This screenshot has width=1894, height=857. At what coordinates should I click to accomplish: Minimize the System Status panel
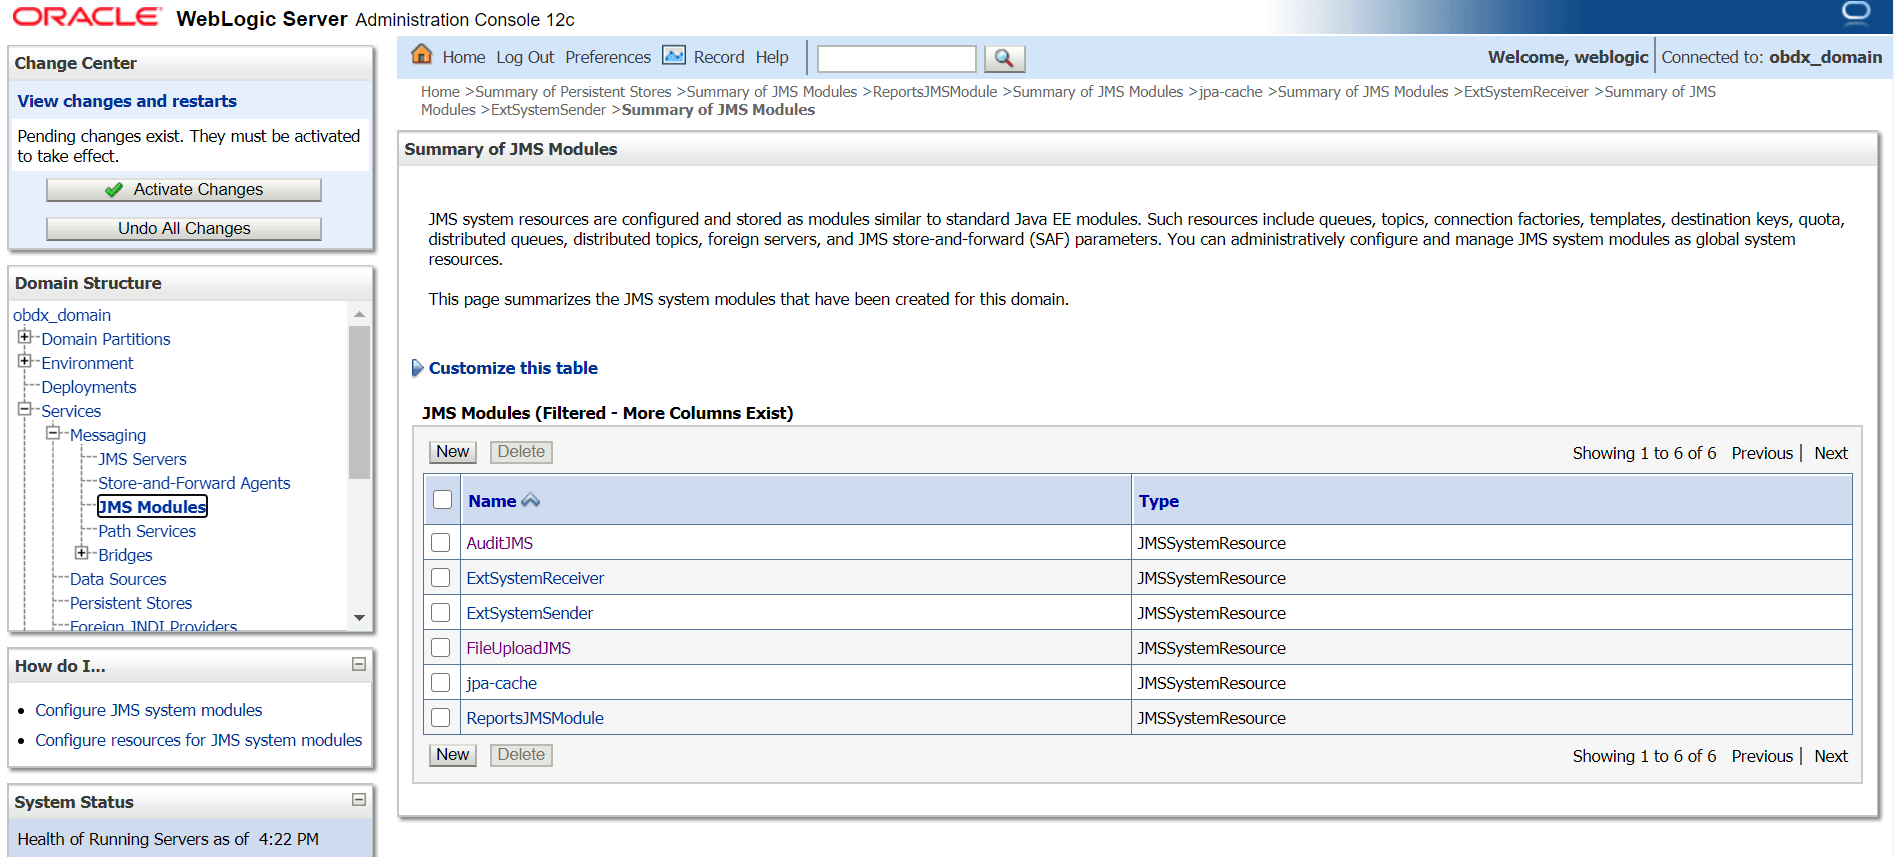pyautogui.click(x=359, y=800)
